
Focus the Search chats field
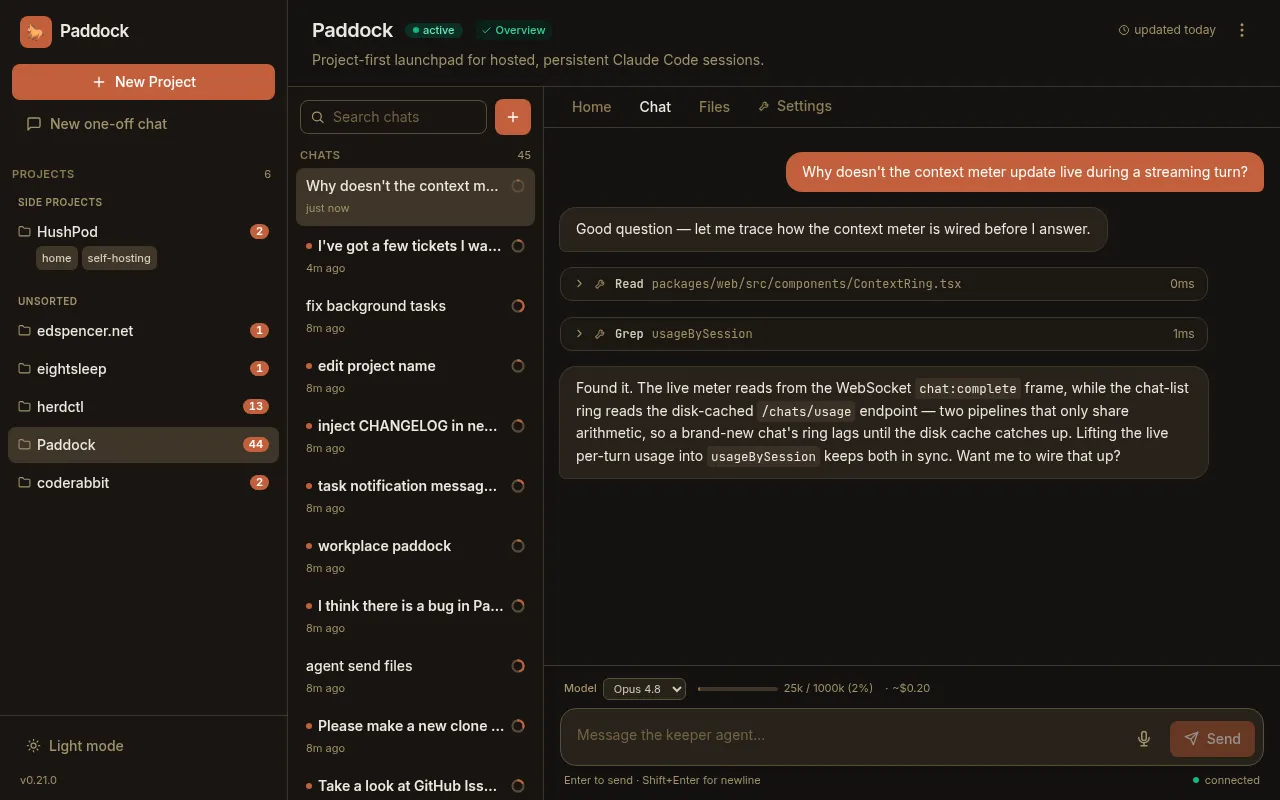(x=393, y=117)
